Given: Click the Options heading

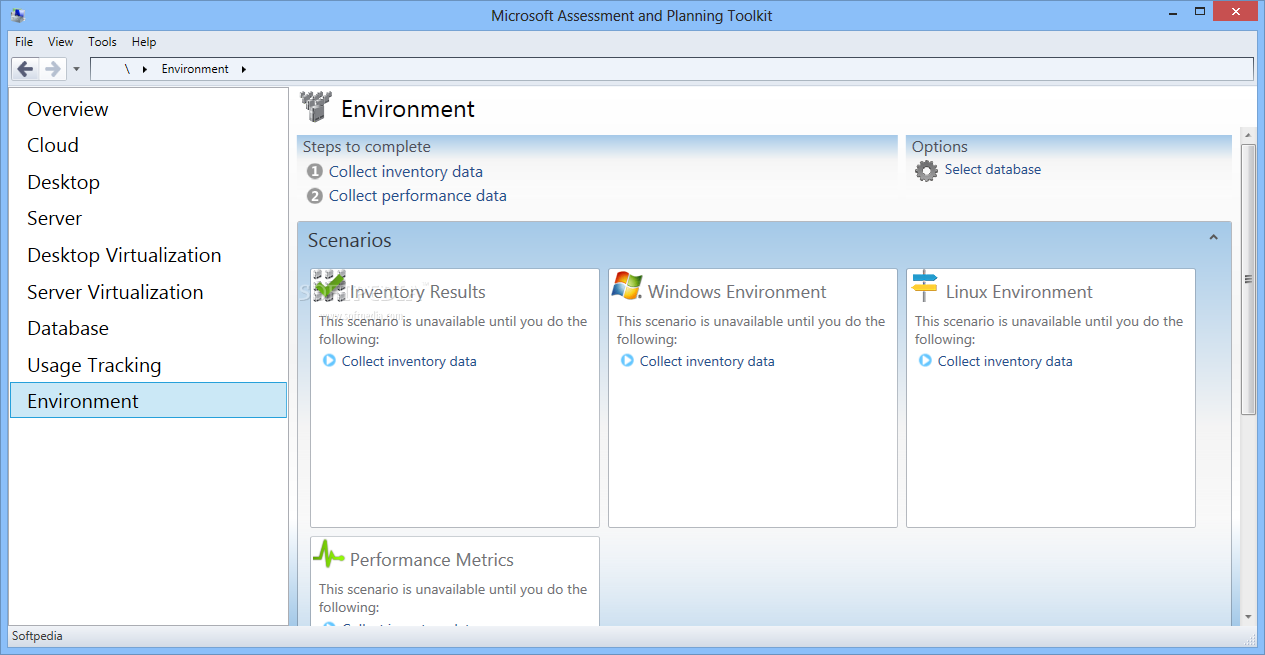Looking at the screenshot, I should click(x=940, y=147).
